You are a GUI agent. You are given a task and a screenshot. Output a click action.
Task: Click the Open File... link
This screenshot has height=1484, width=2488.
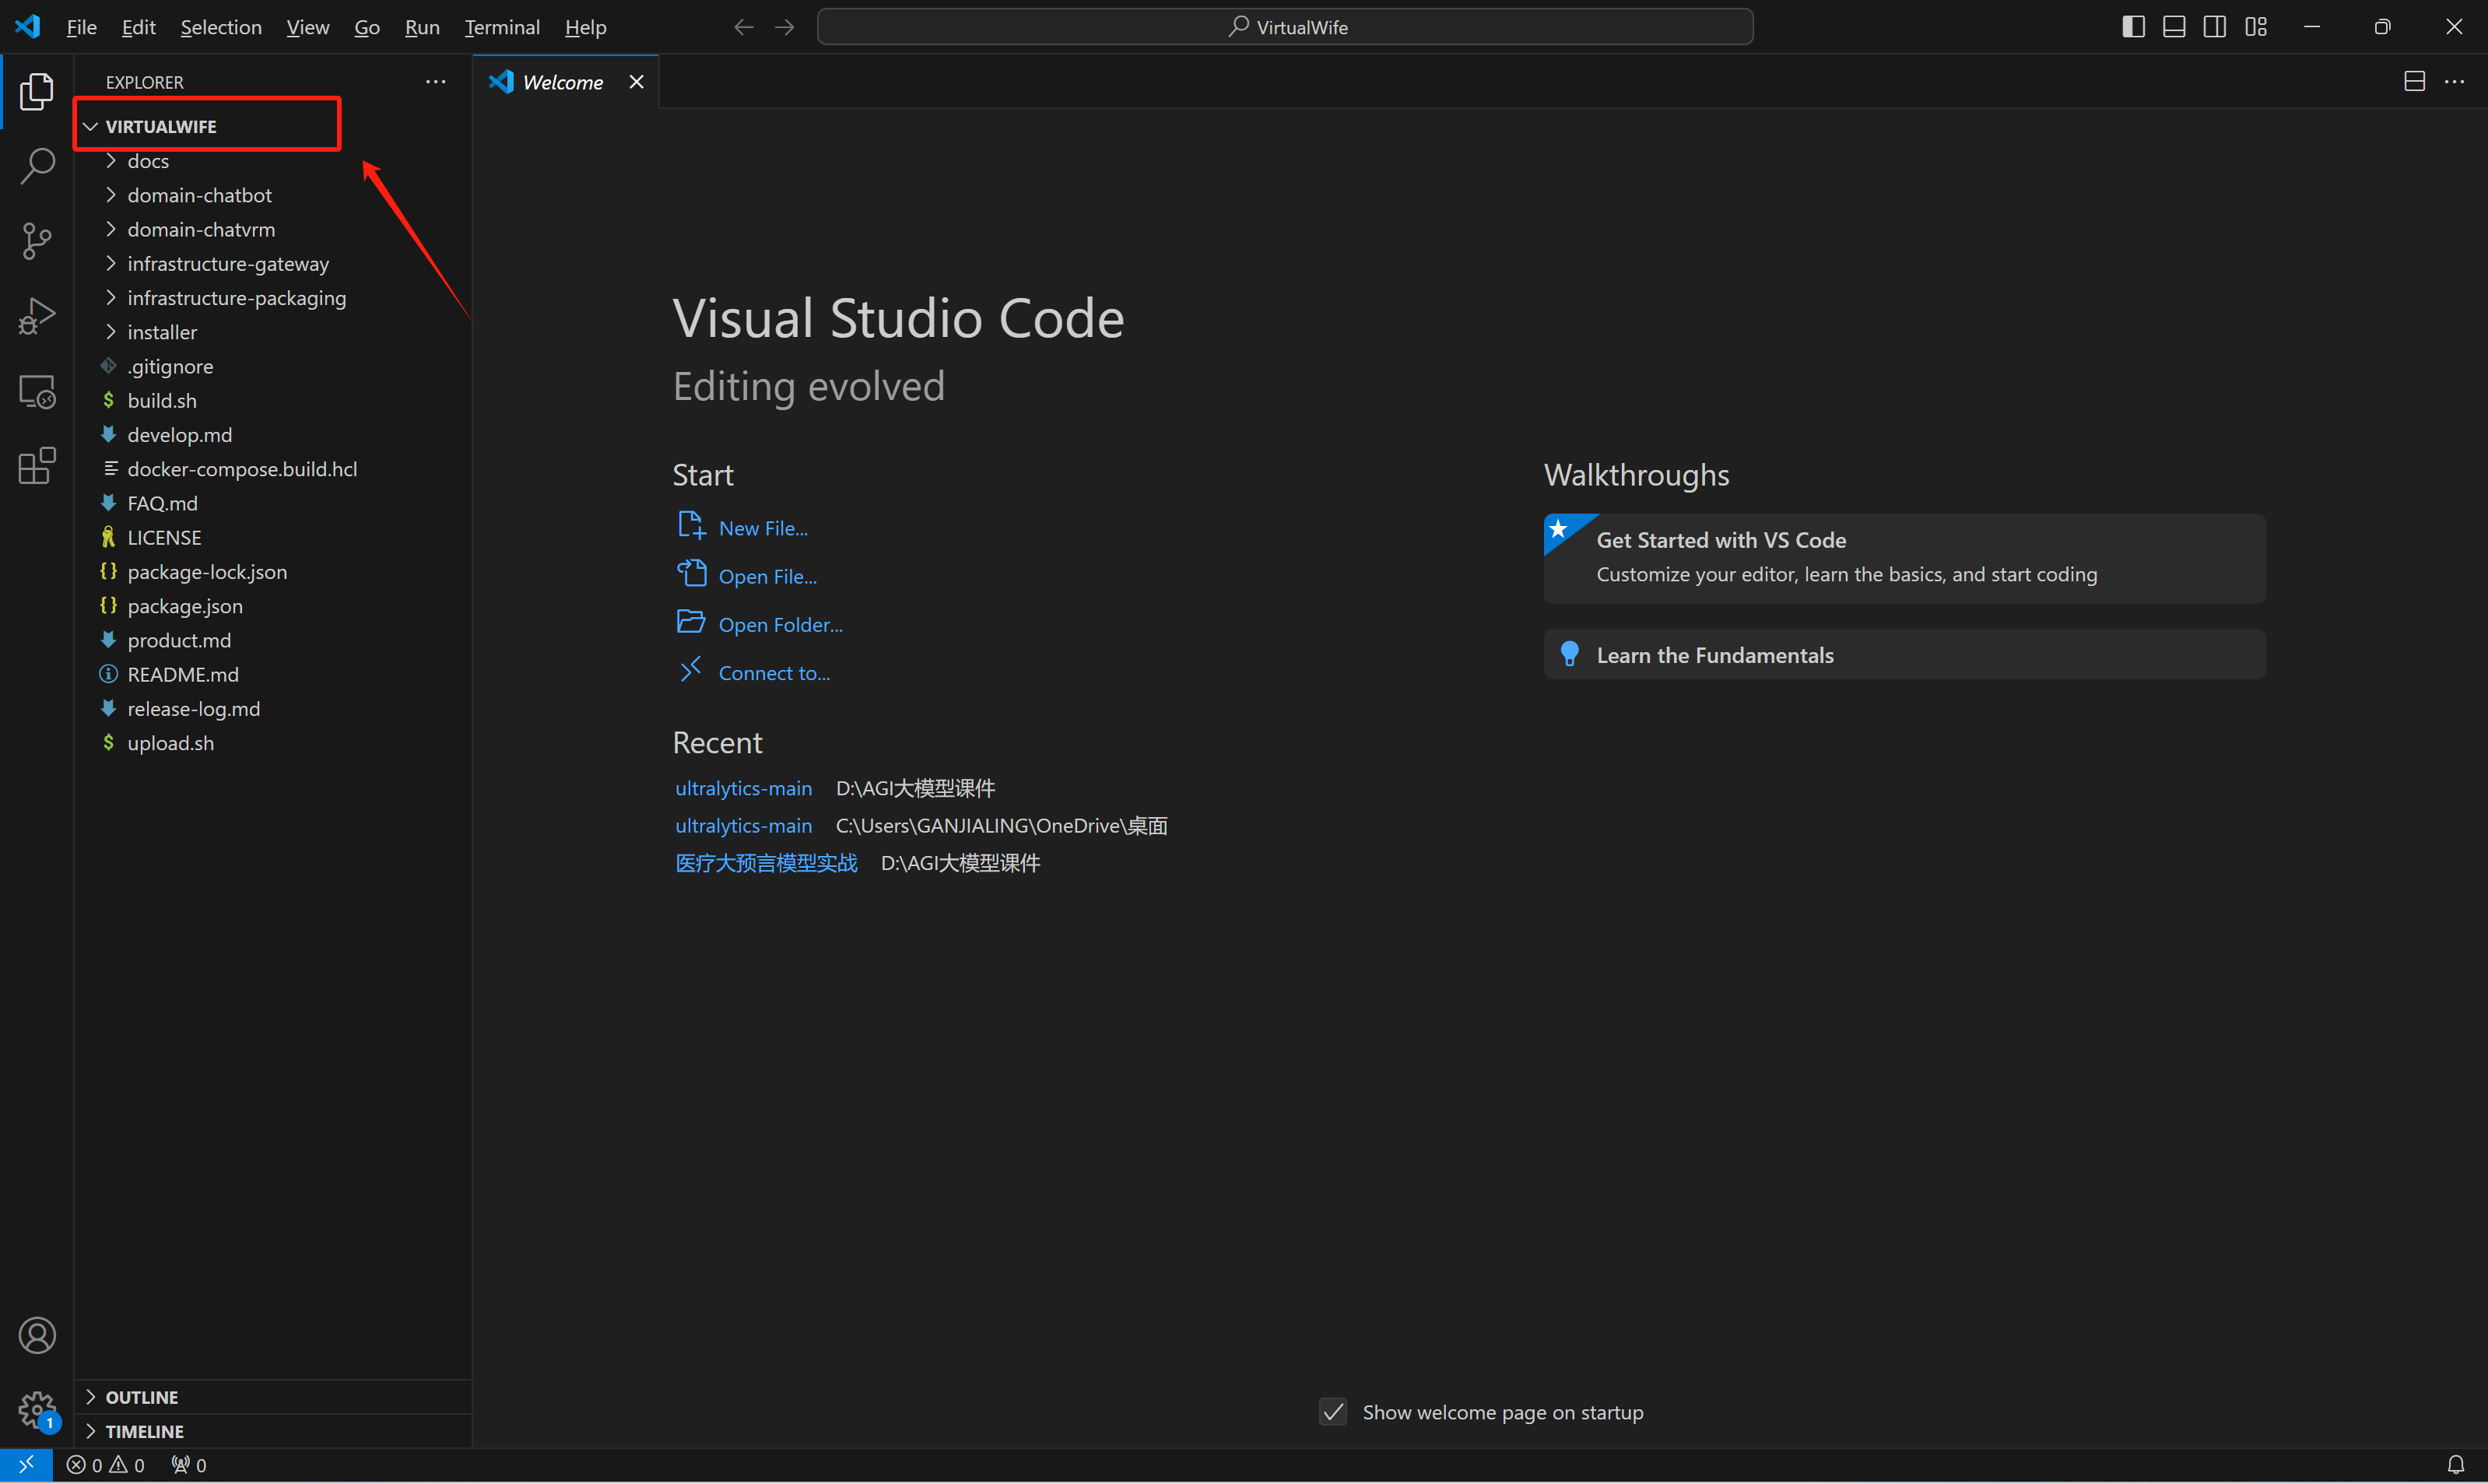pyautogui.click(x=767, y=576)
